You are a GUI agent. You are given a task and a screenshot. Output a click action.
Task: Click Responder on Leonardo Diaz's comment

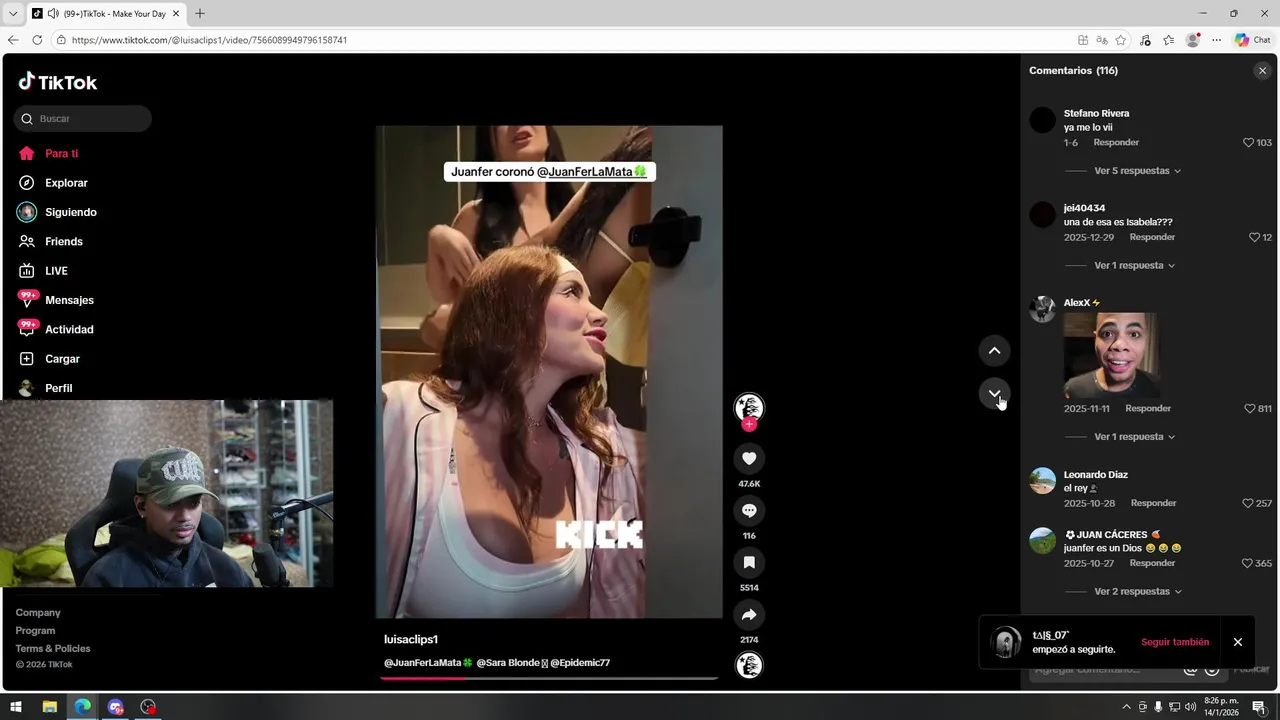click(x=1153, y=503)
